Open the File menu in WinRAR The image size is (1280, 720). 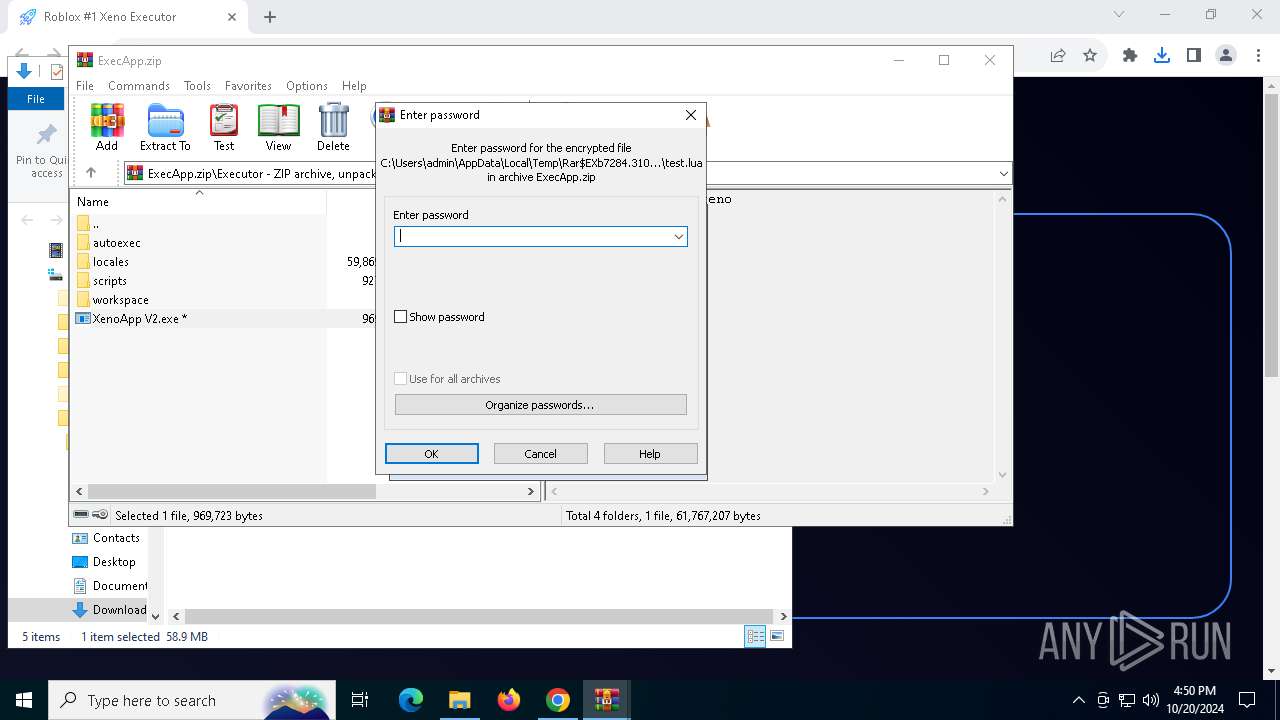85,86
